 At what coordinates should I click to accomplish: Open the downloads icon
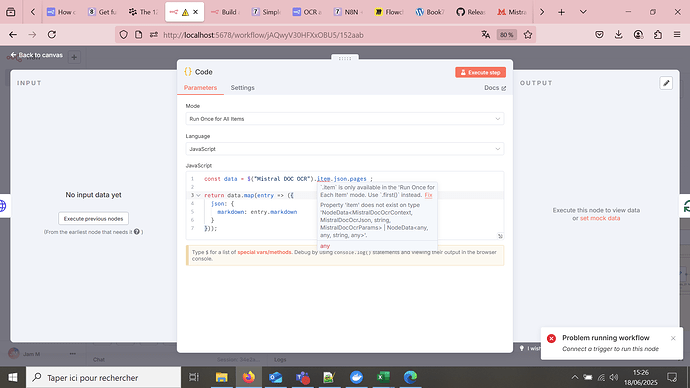point(619,35)
